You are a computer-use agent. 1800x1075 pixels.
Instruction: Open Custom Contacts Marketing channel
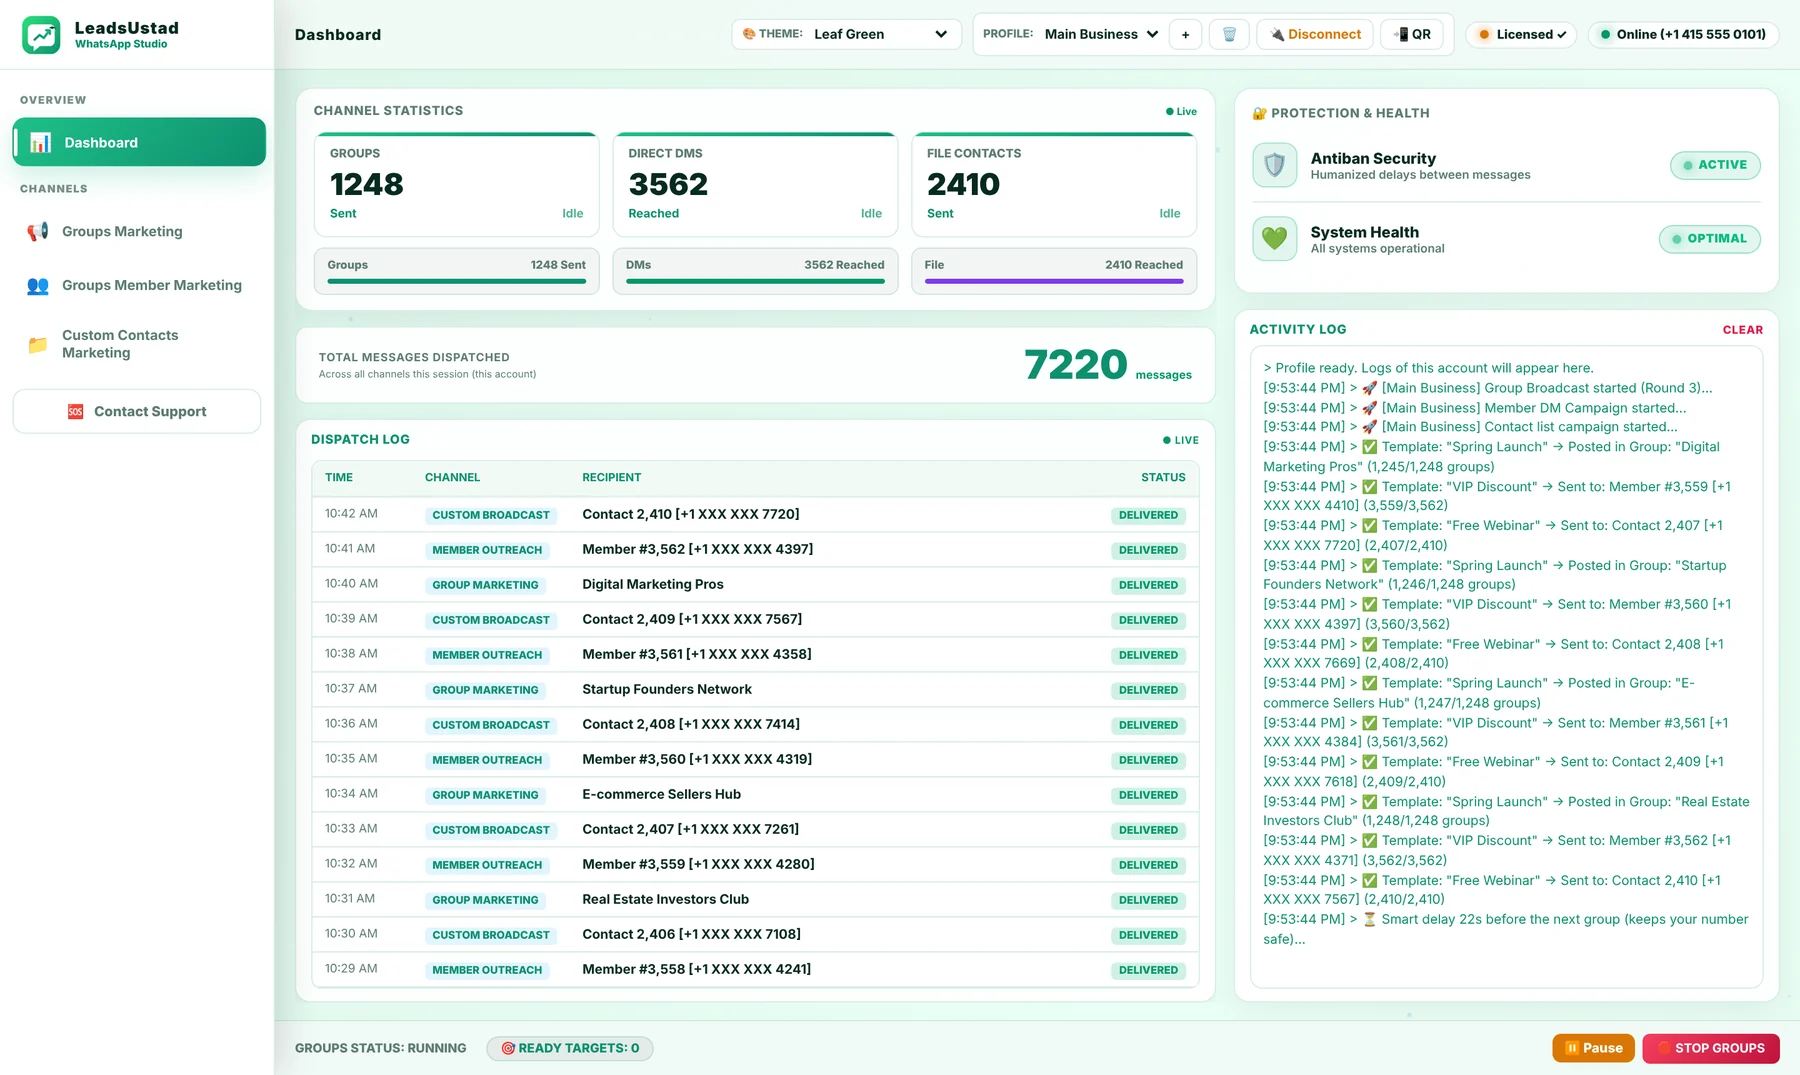click(x=139, y=345)
